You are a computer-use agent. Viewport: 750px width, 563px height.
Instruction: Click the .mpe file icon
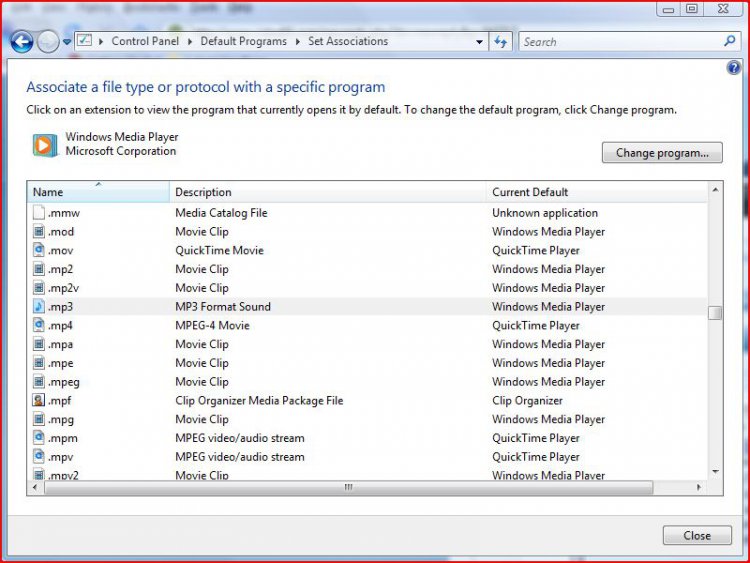pyautogui.click(x=39, y=363)
